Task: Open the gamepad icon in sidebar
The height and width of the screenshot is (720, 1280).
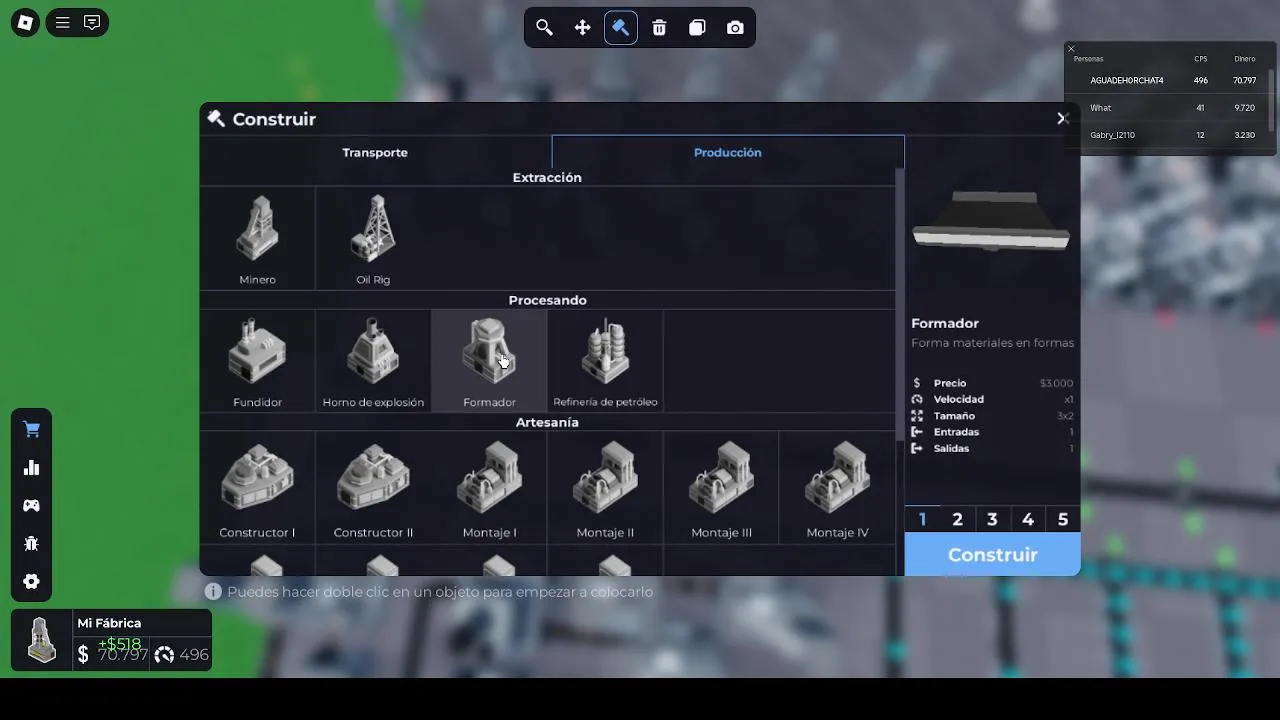Action: 32,506
